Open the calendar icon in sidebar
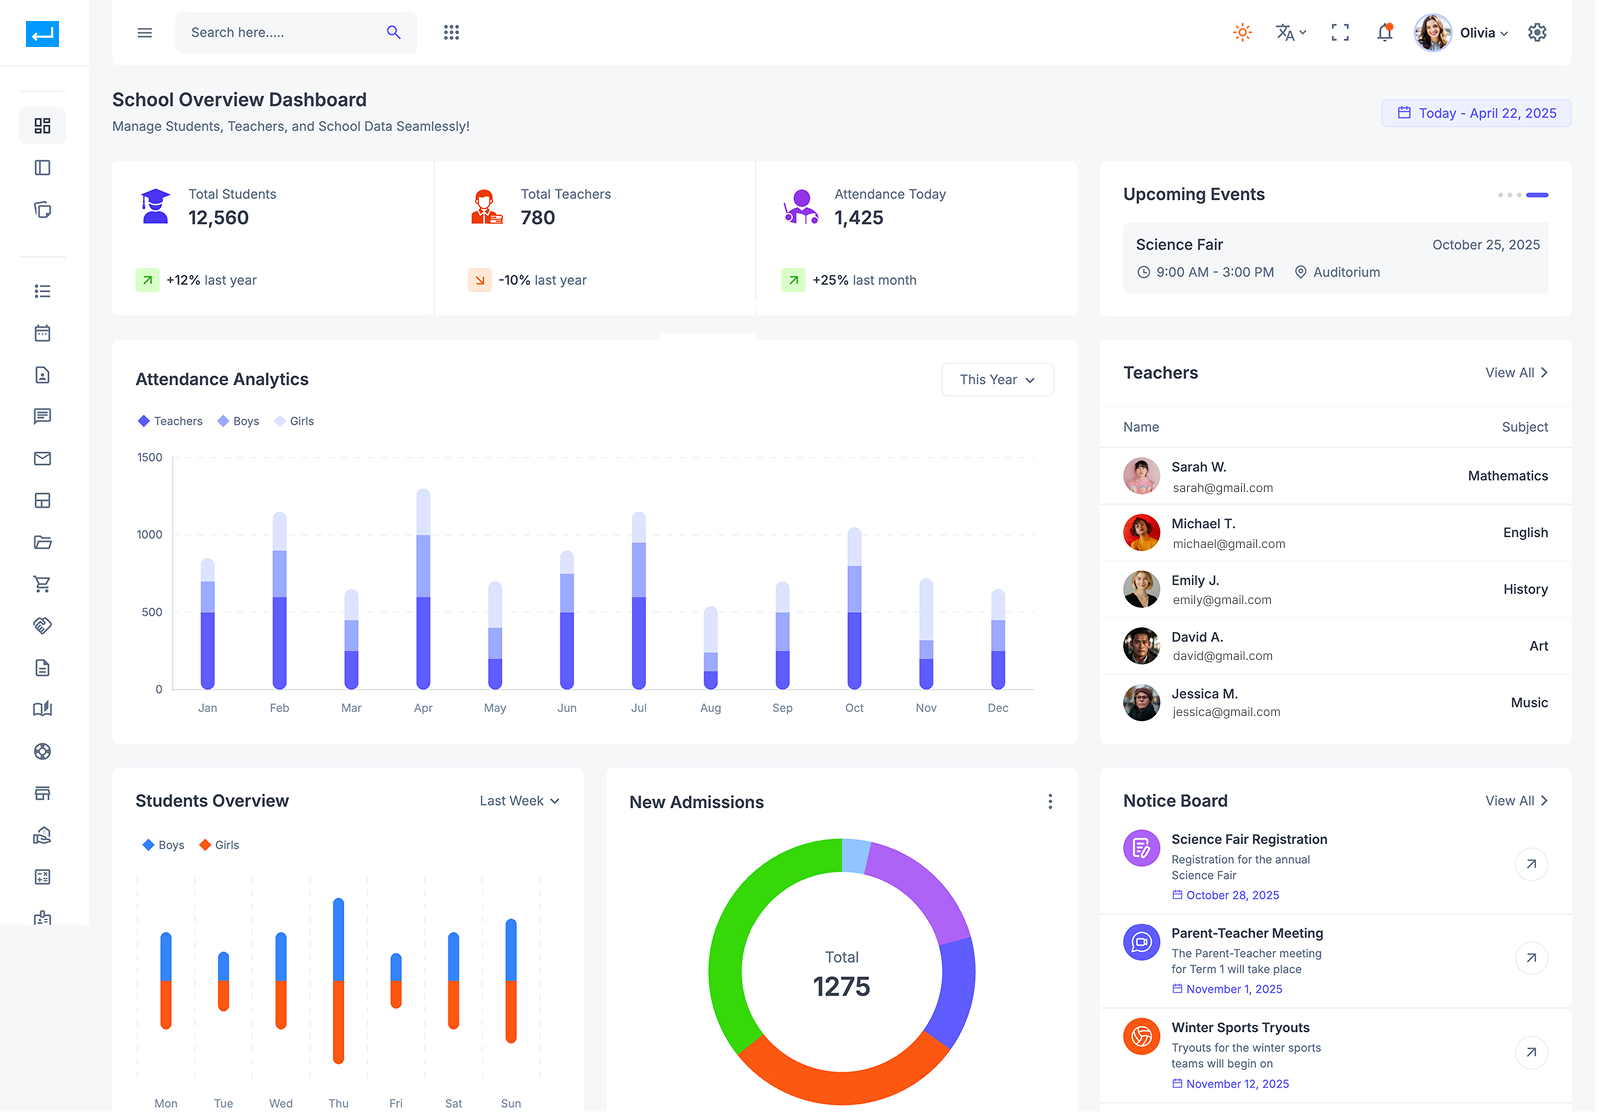The width and height of the screenshot is (1599, 1112). [42, 333]
